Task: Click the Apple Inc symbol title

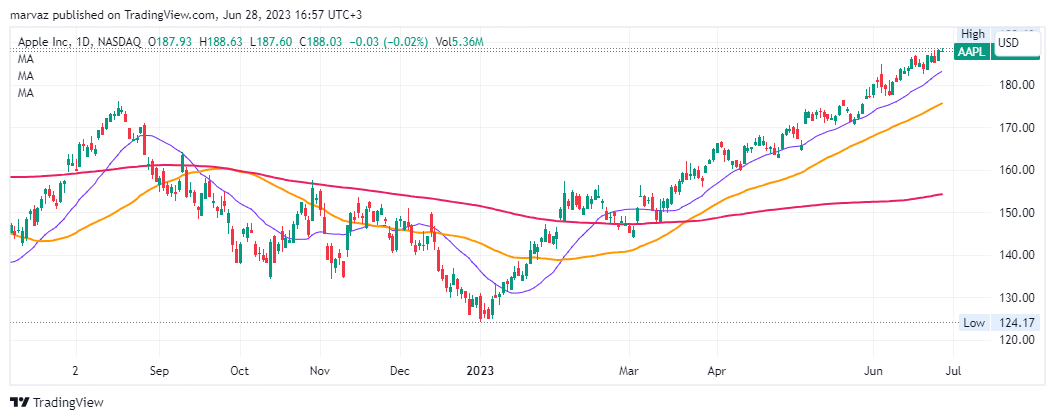Action: pyautogui.click(x=42, y=42)
